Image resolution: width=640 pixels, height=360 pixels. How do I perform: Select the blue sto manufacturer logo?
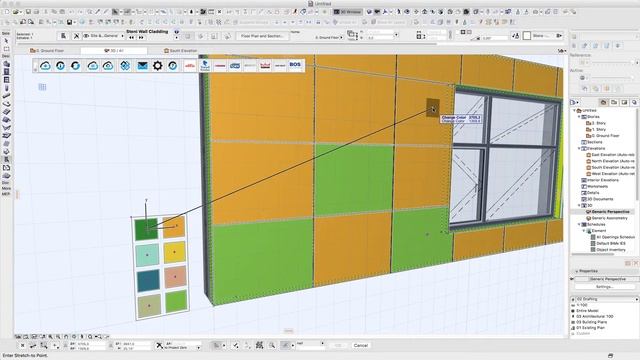pyautogui.click(x=235, y=65)
